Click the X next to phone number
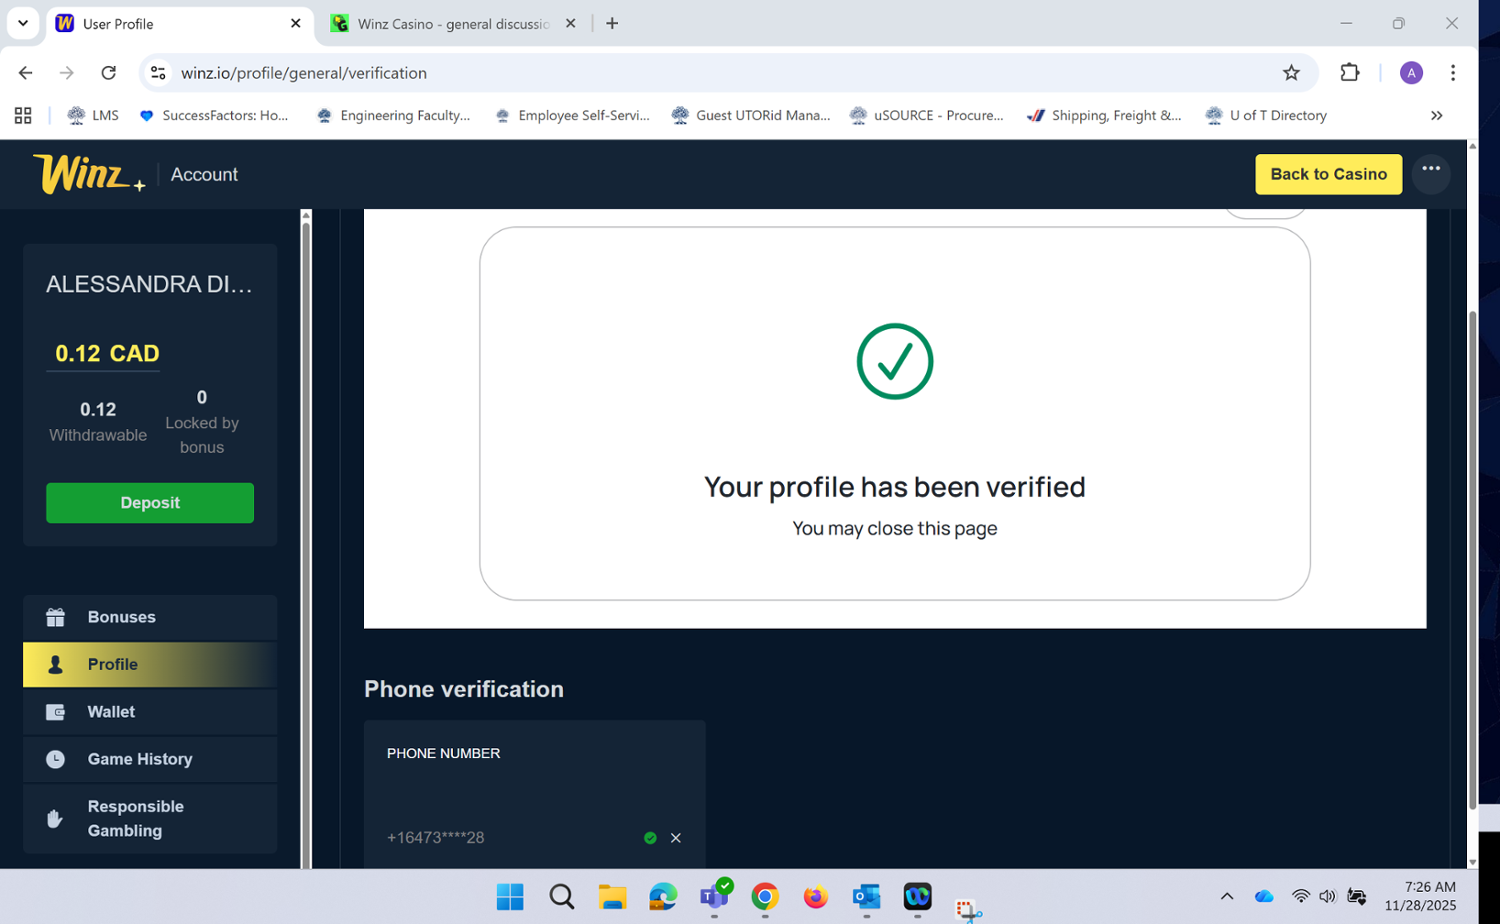 click(x=676, y=838)
